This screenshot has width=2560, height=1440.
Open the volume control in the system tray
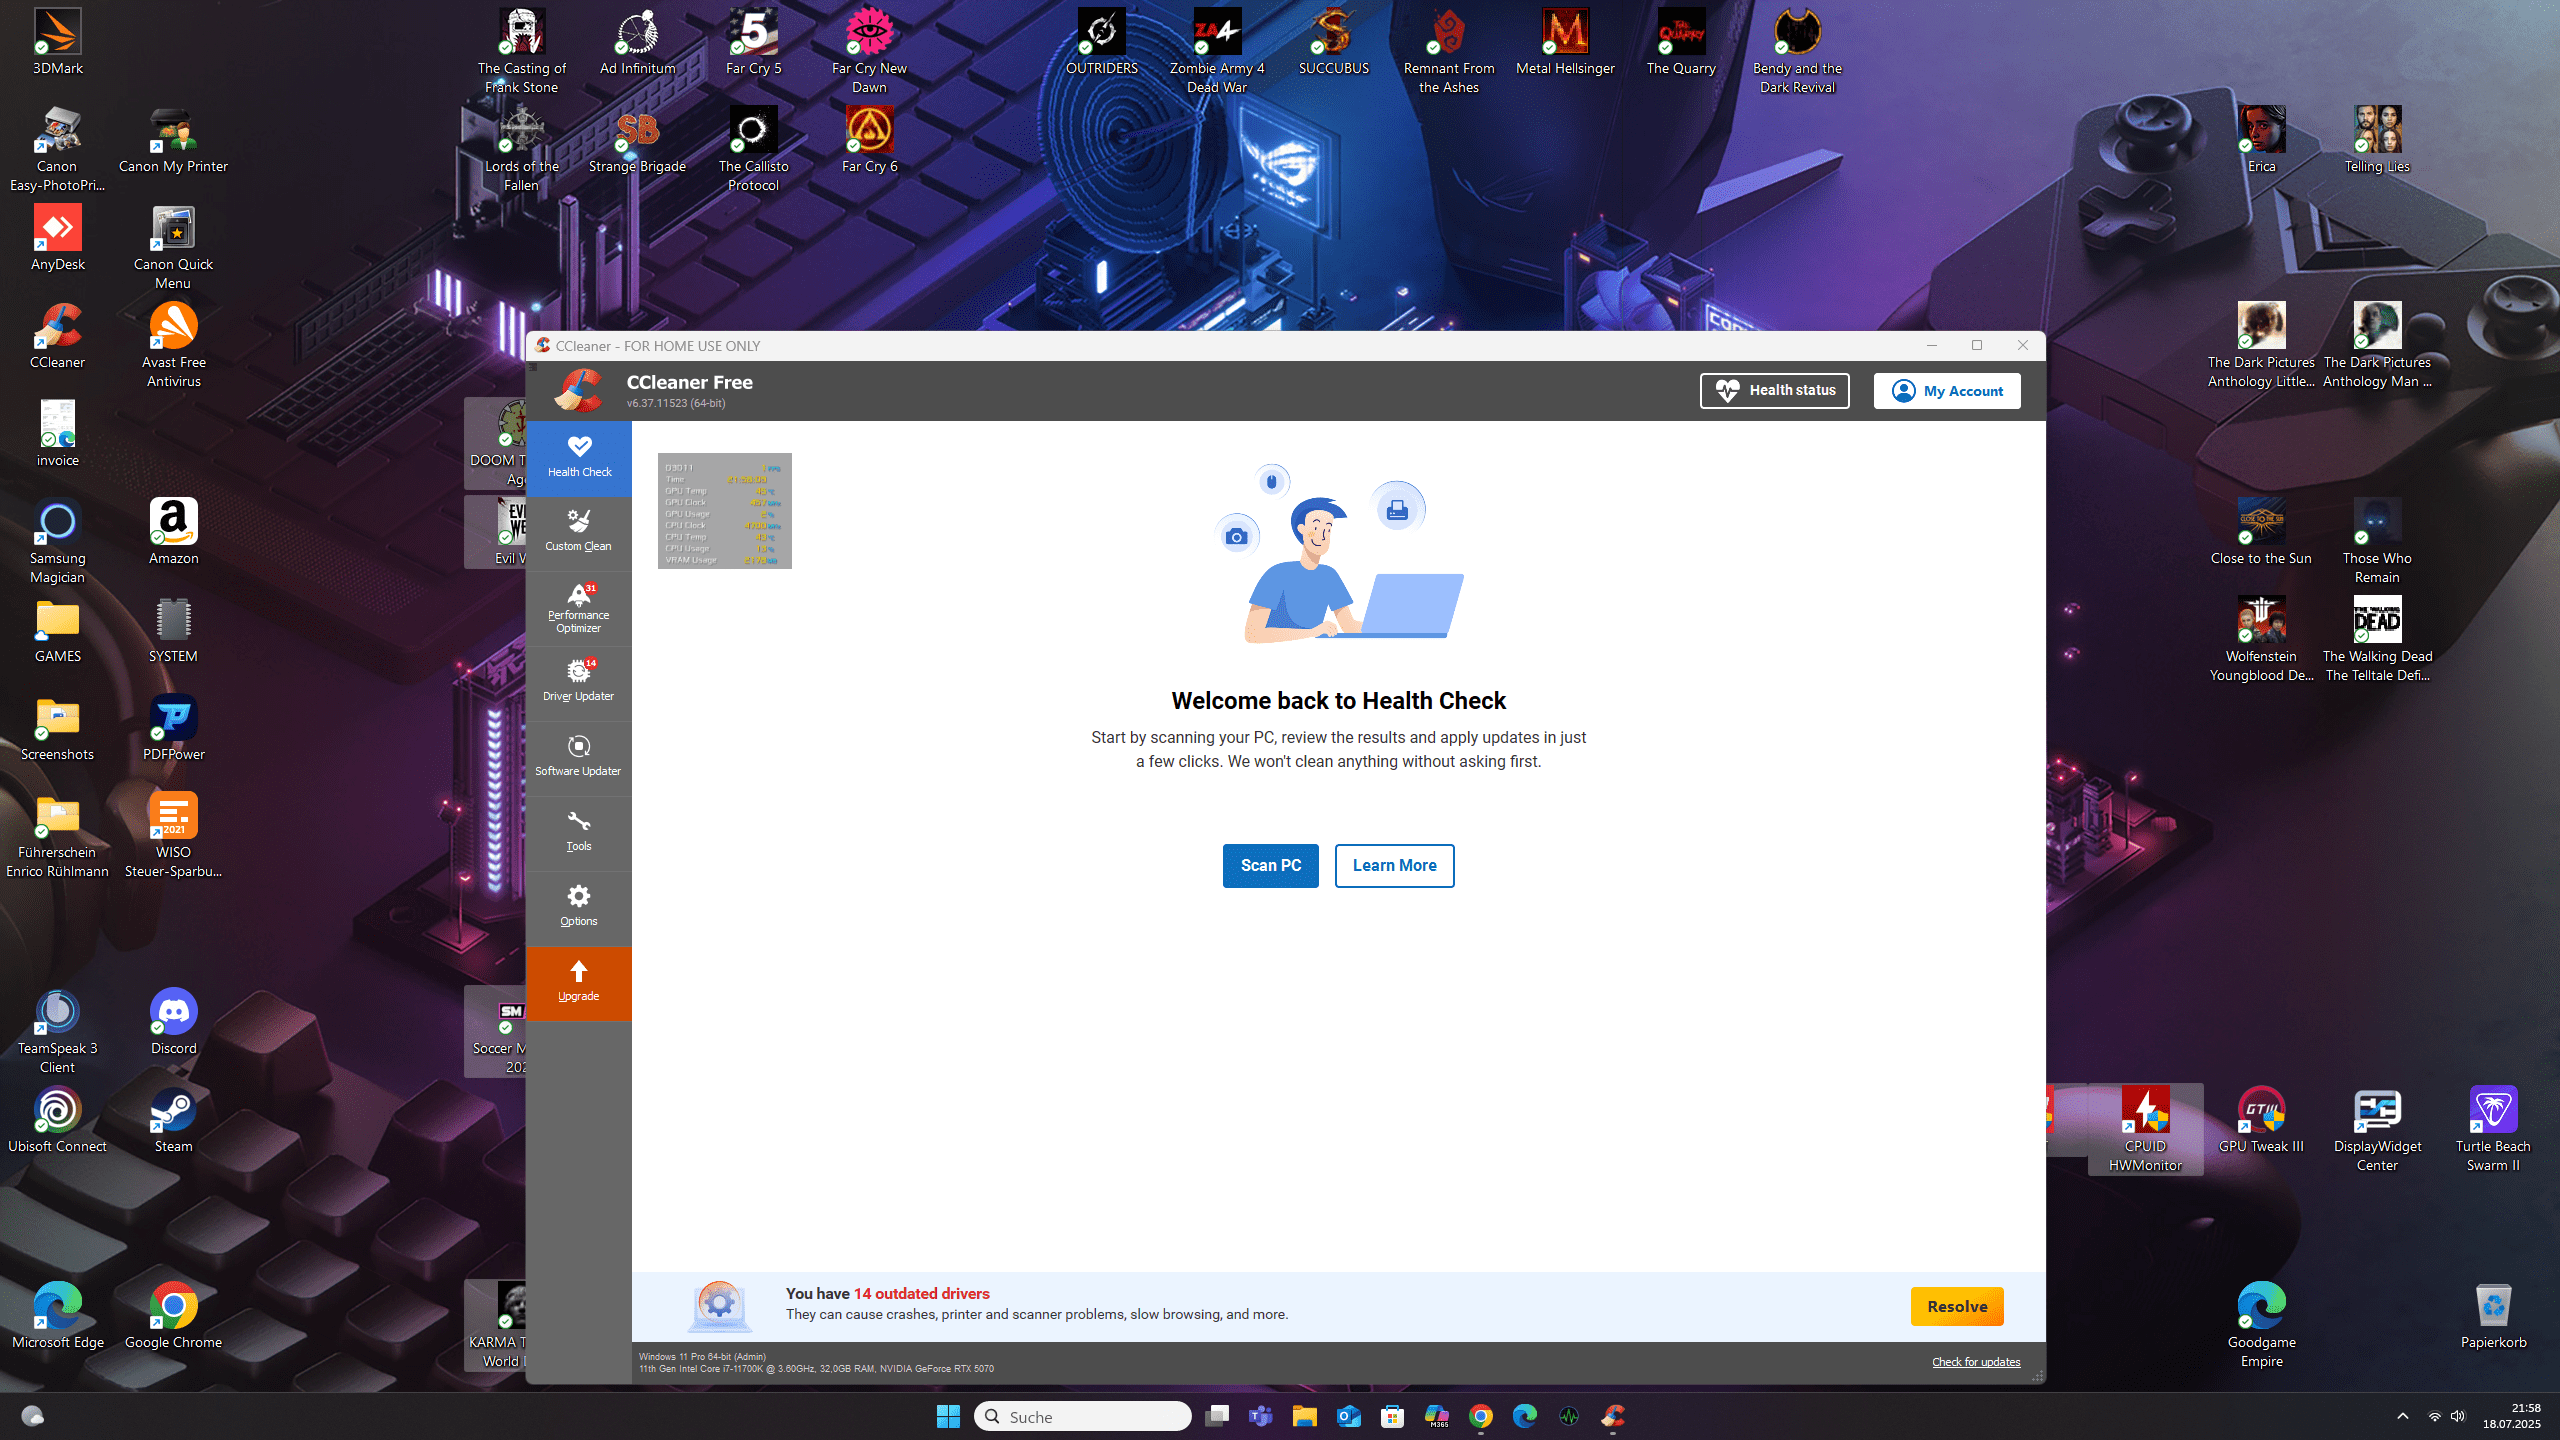coord(2459,1416)
